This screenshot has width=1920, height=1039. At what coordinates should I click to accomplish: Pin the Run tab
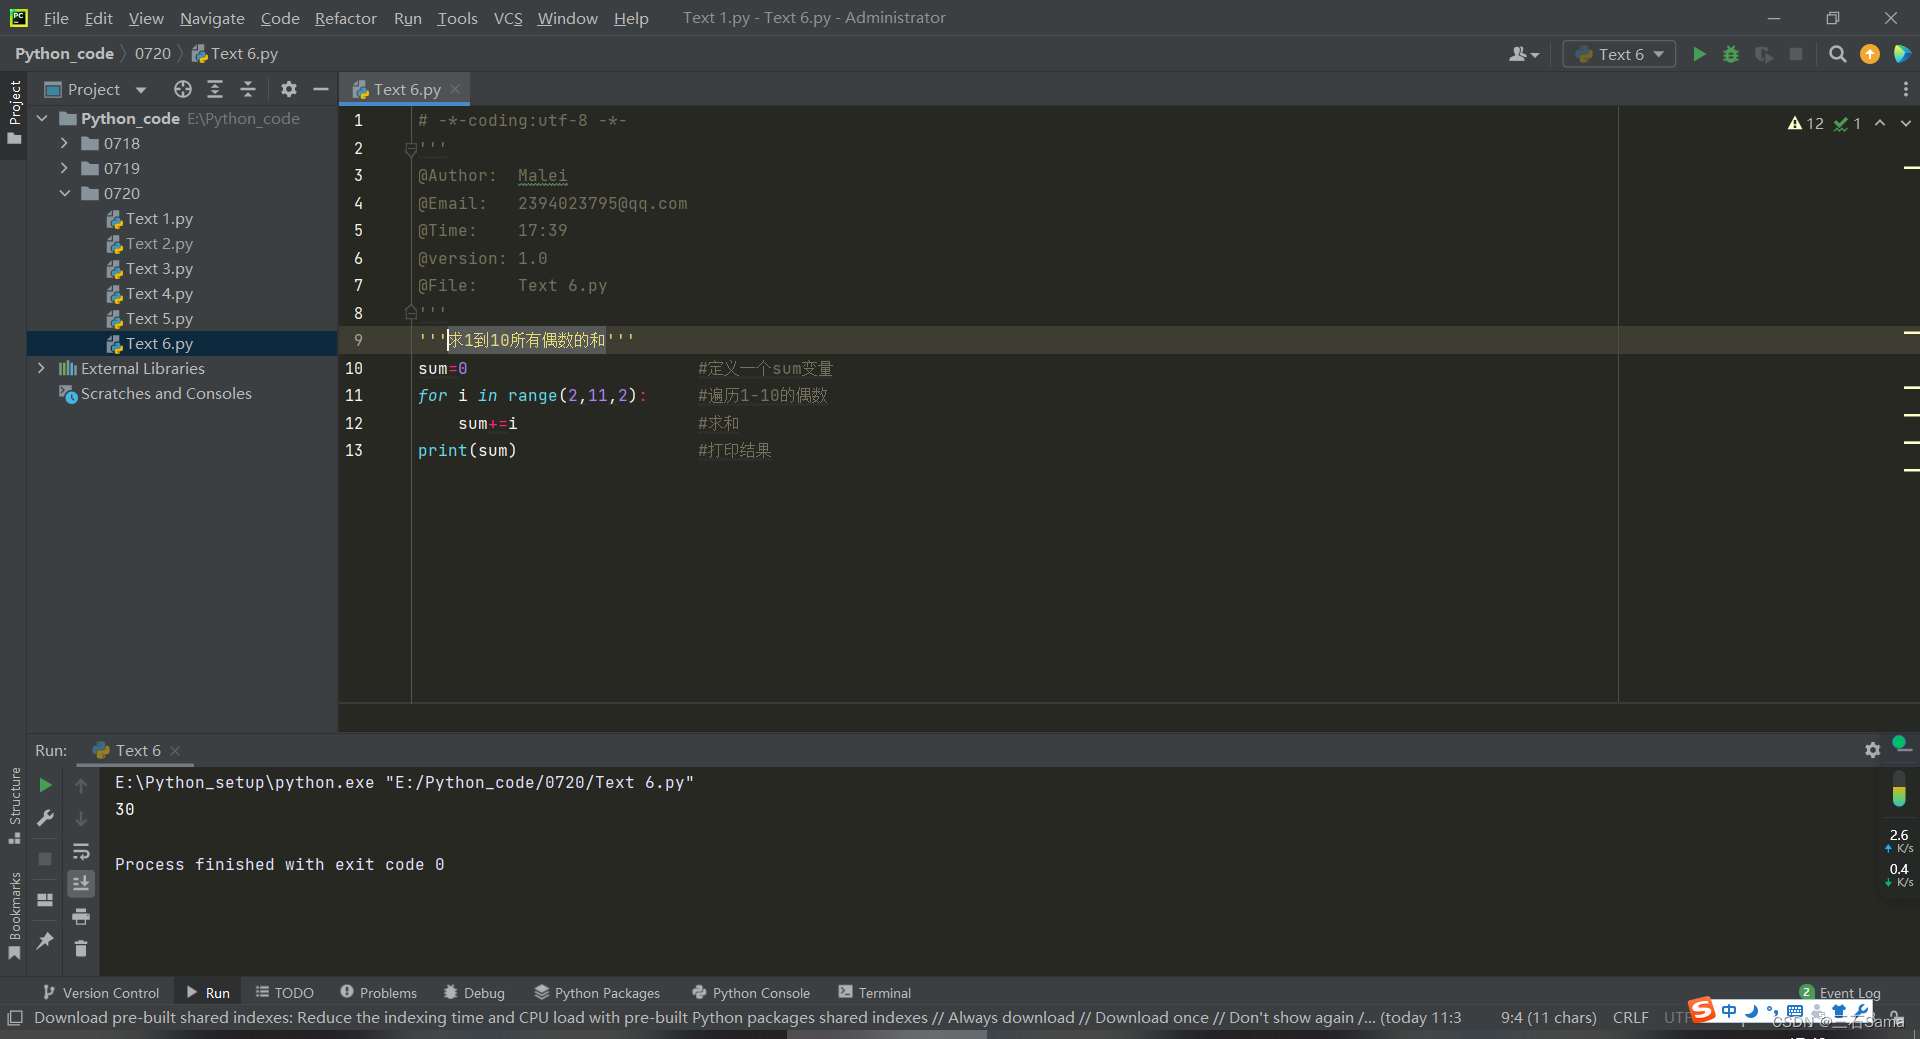point(45,940)
